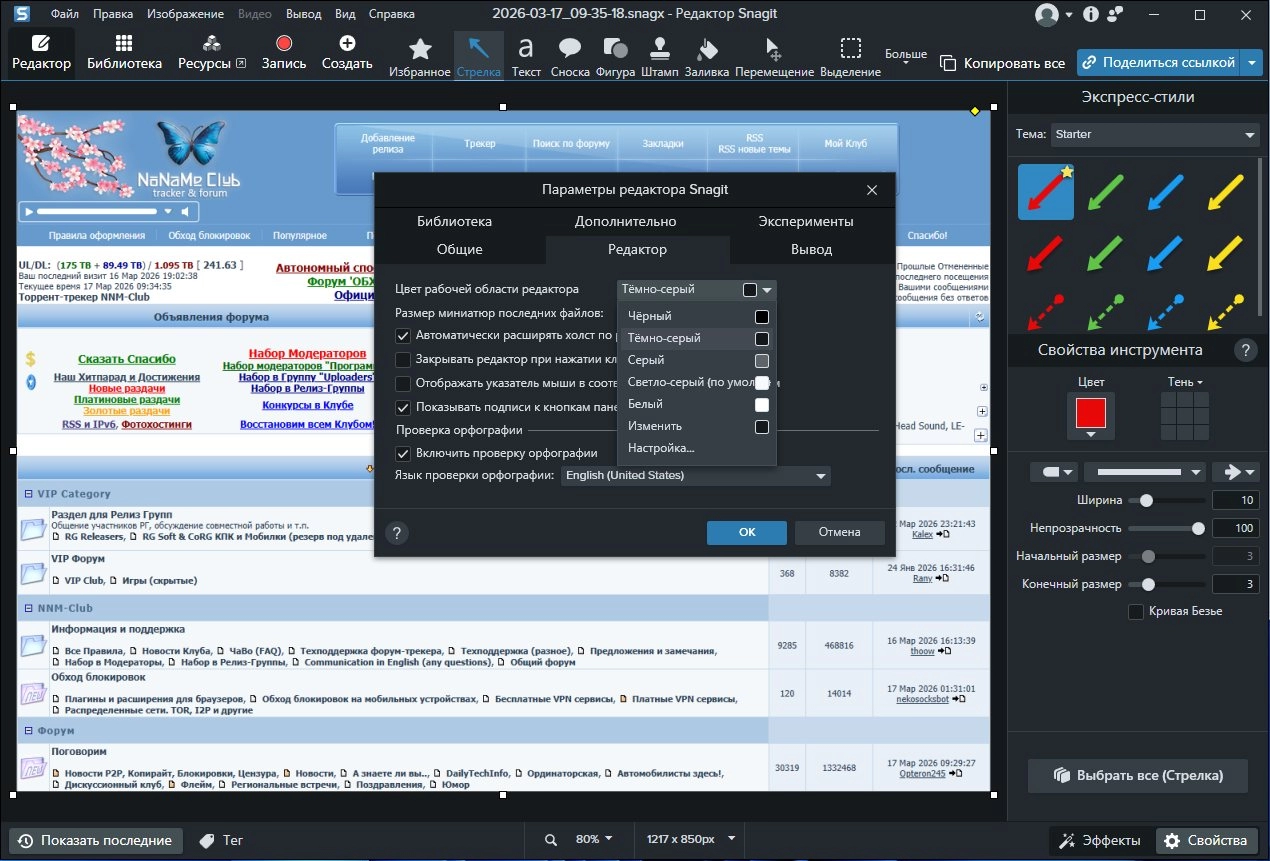Open the Тень (Shadow) dropdown
Viewport: 1270px width, 861px height.
(x=1185, y=382)
